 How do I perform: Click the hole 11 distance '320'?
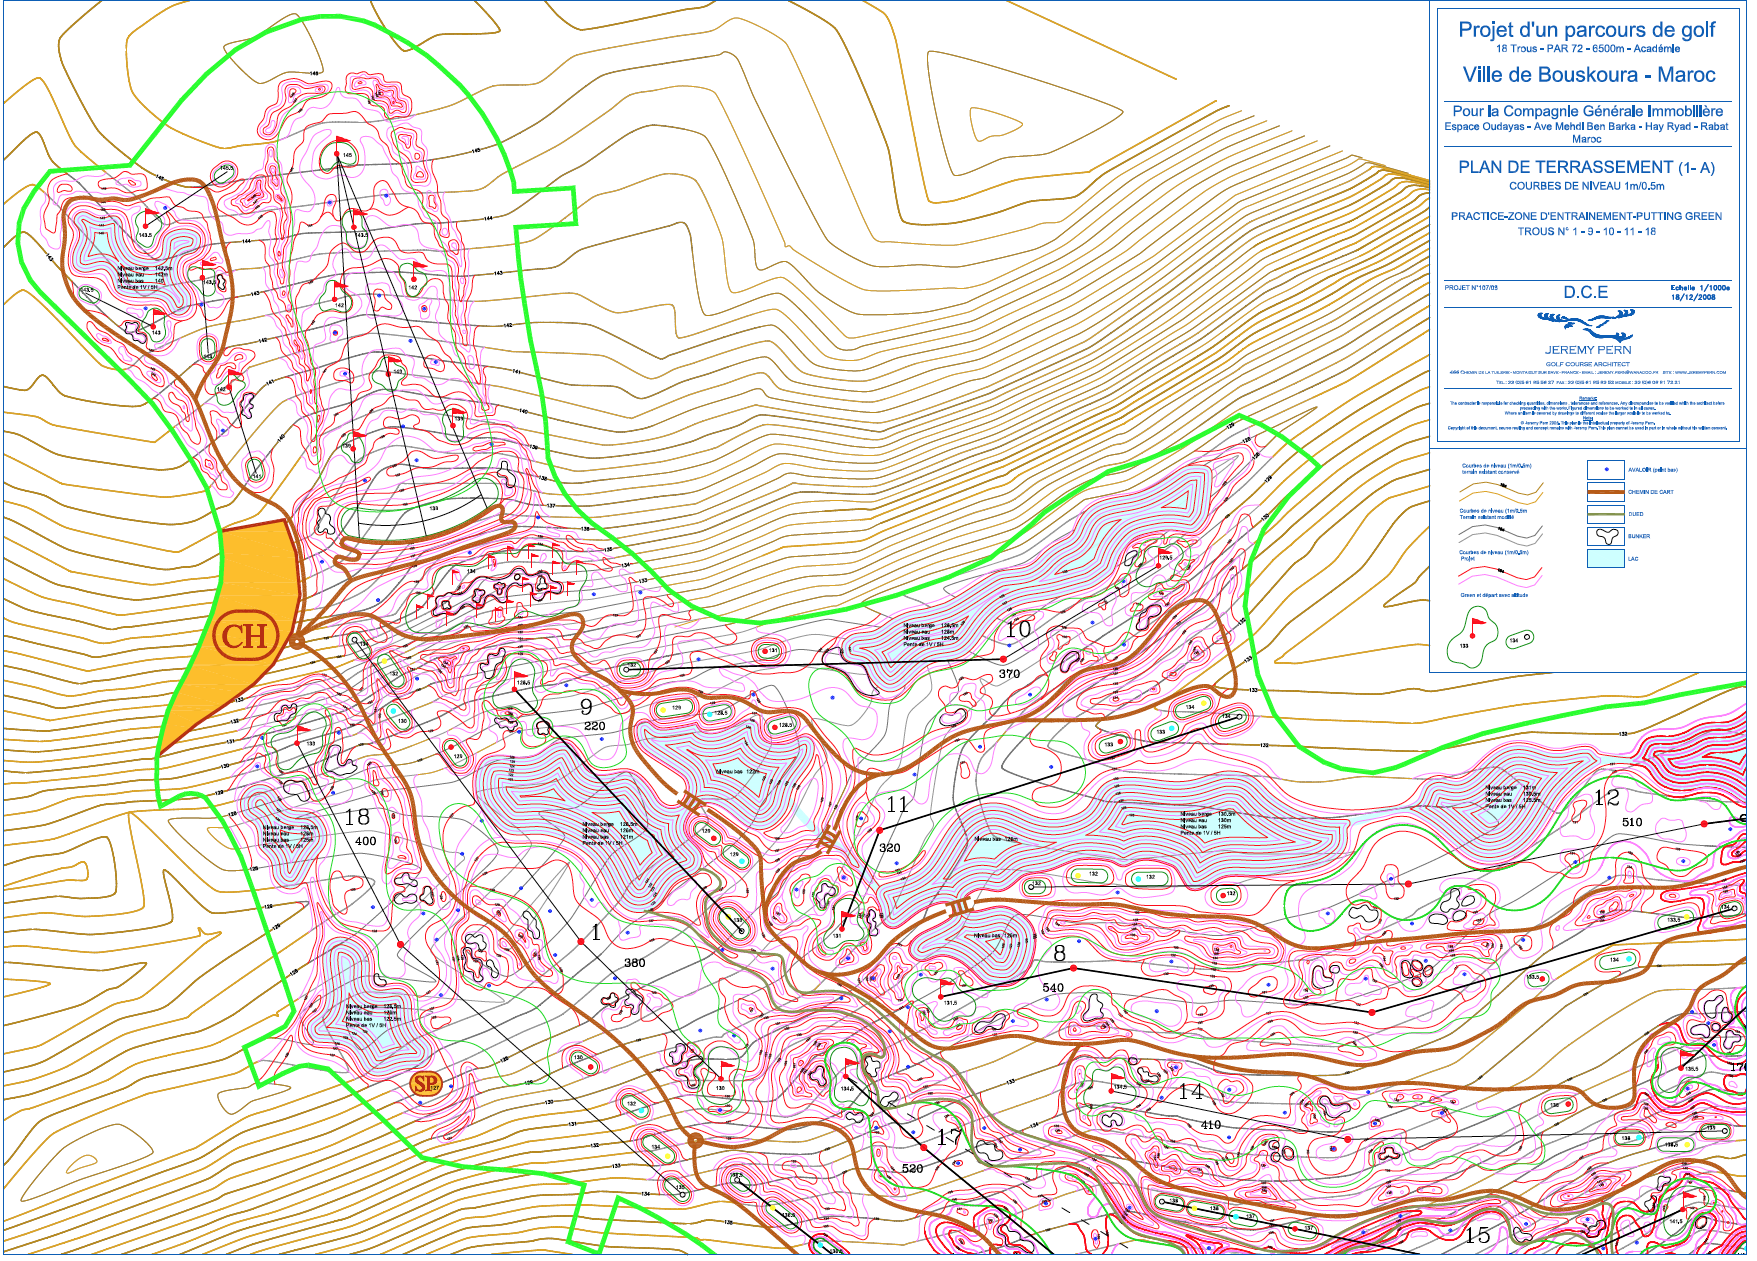(889, 847)
